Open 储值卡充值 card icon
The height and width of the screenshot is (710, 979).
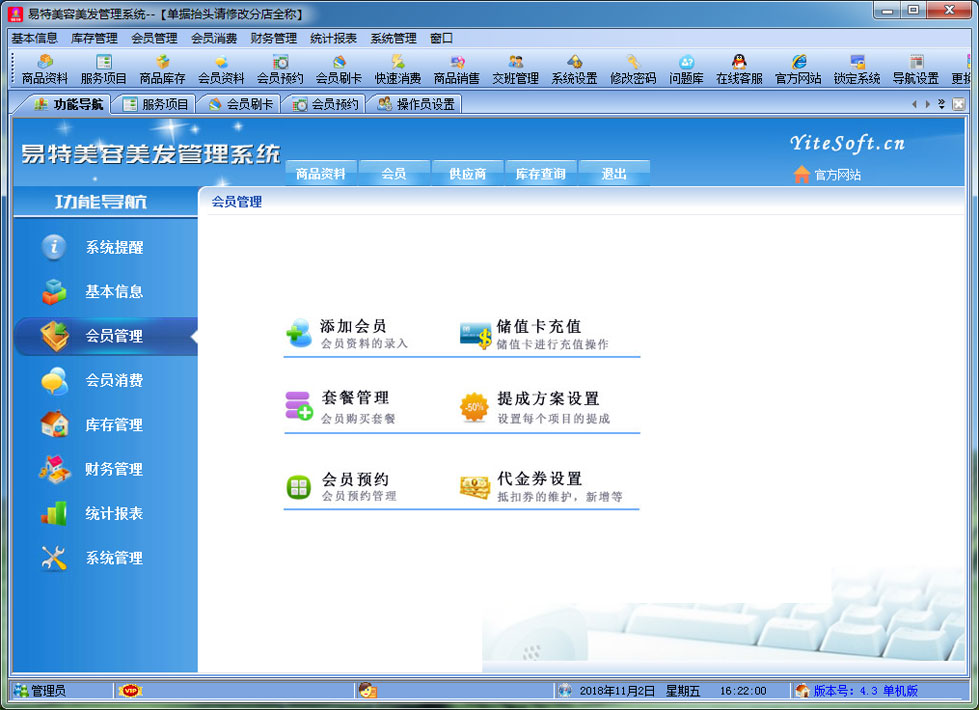pyautogui.click(x=475, y=335)
